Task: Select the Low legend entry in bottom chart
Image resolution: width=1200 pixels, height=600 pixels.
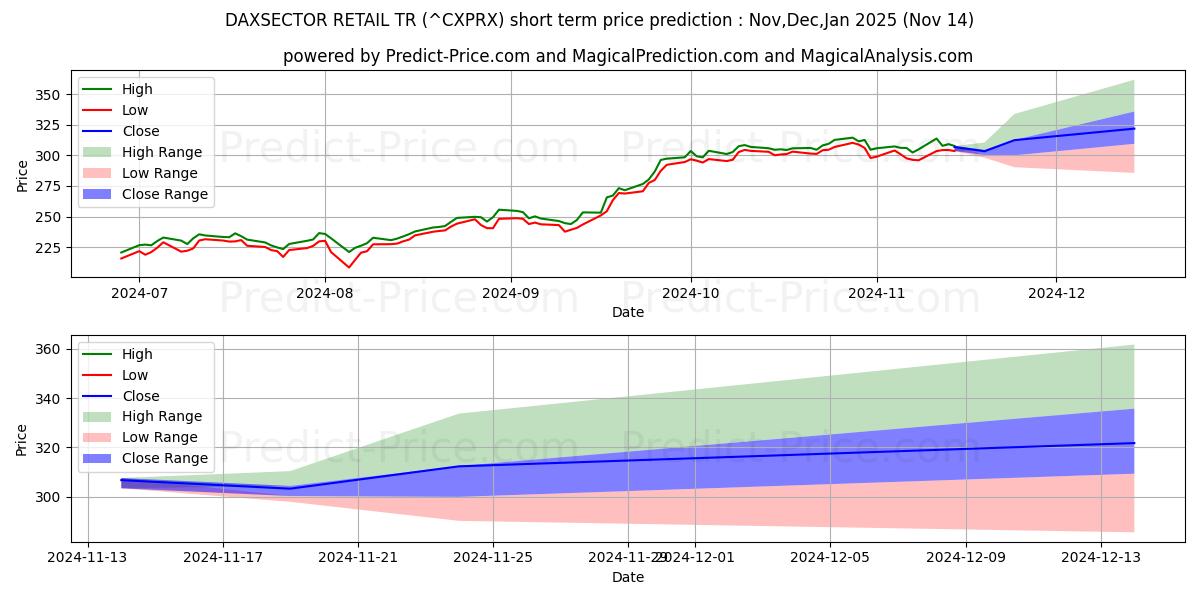Action: click(135, 375)
